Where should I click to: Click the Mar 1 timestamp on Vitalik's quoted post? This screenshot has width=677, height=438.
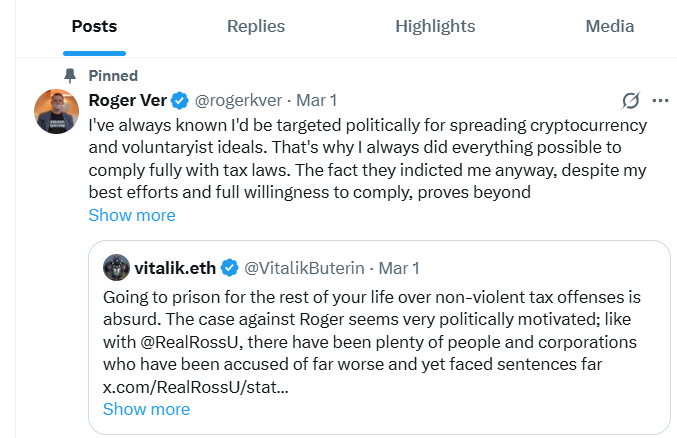(400, 267)
